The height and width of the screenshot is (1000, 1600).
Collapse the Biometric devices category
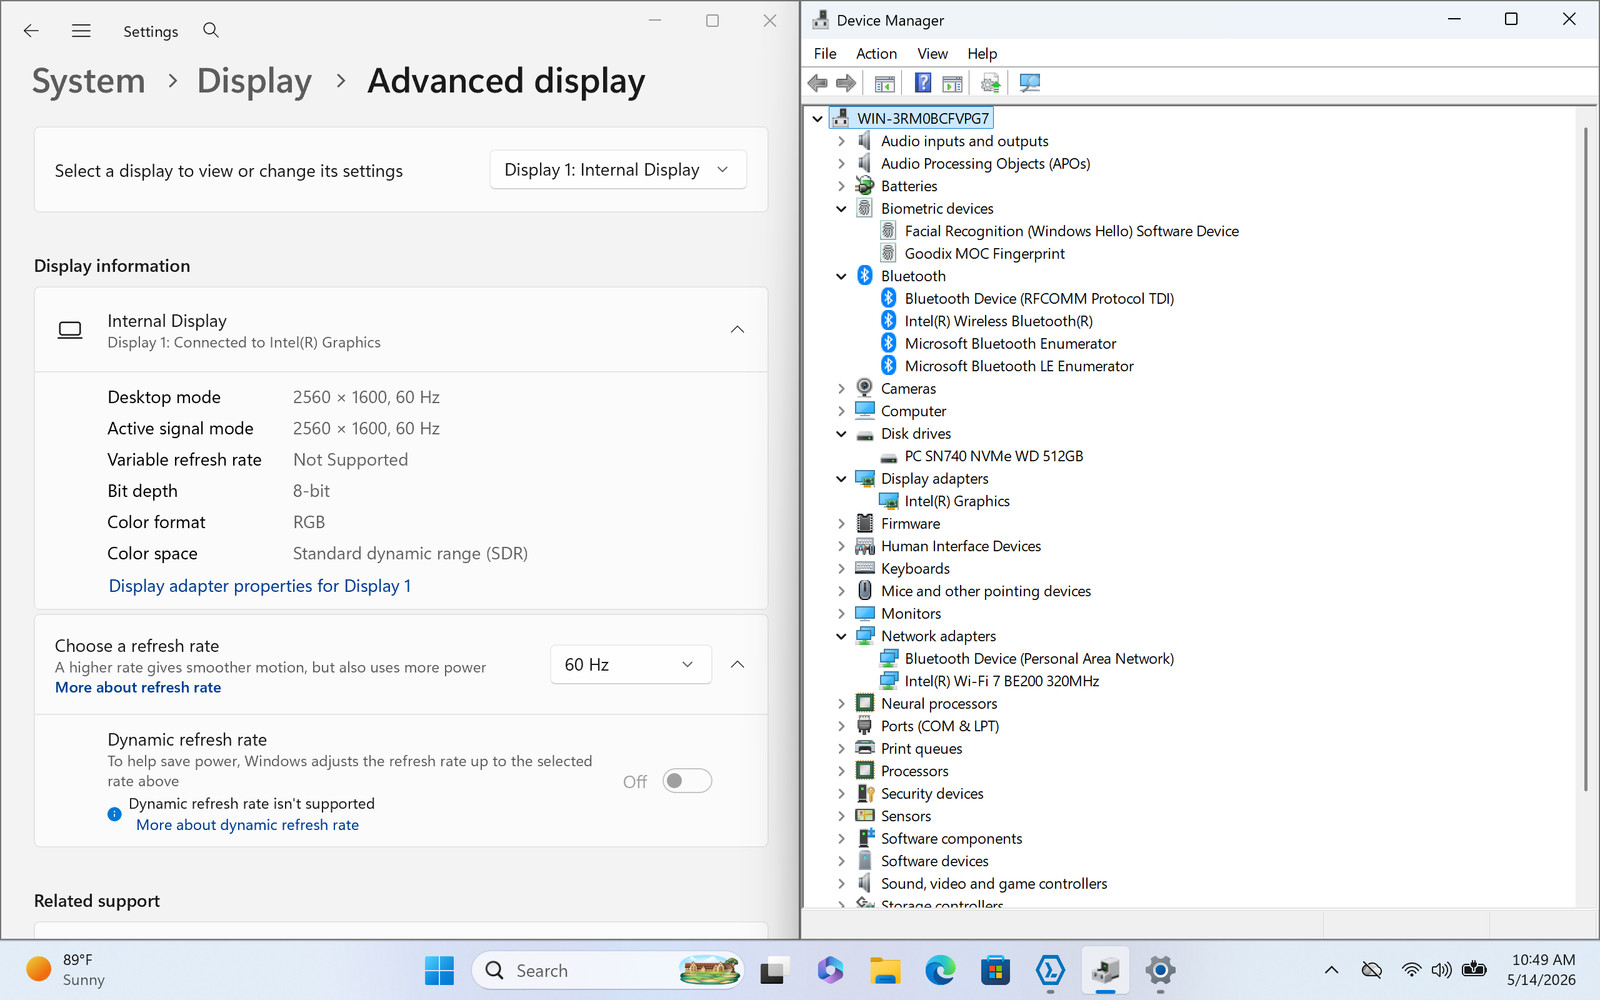[x=841, y=209]
